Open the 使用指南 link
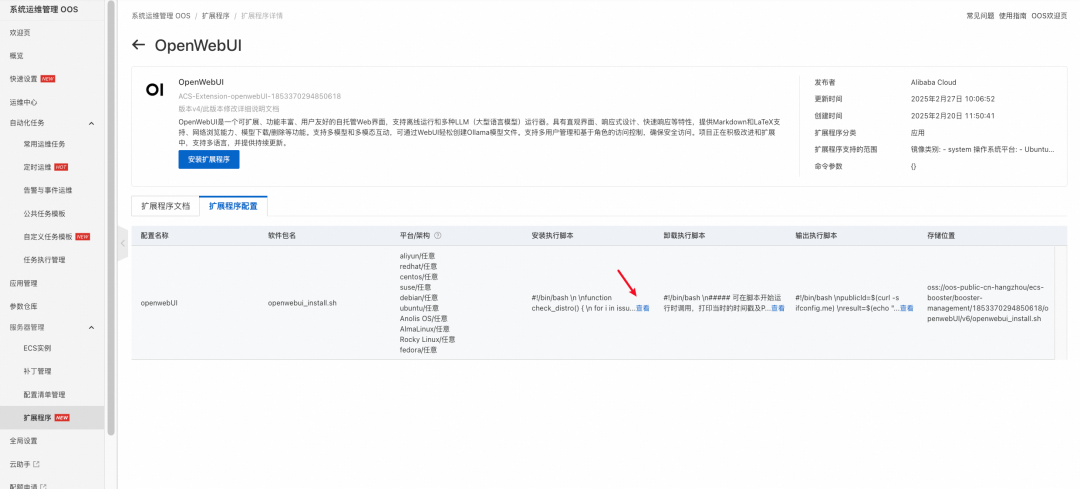The height and width of the screenshot is (489, 1080). pos(1012,15)
